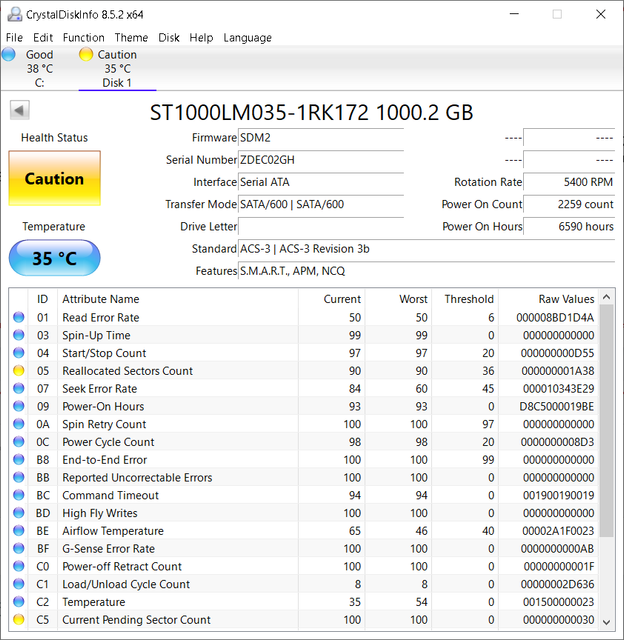Click the Power On Hours 6590 hours field
This screenshot has height=640, width=624.
tap(569, 226)
